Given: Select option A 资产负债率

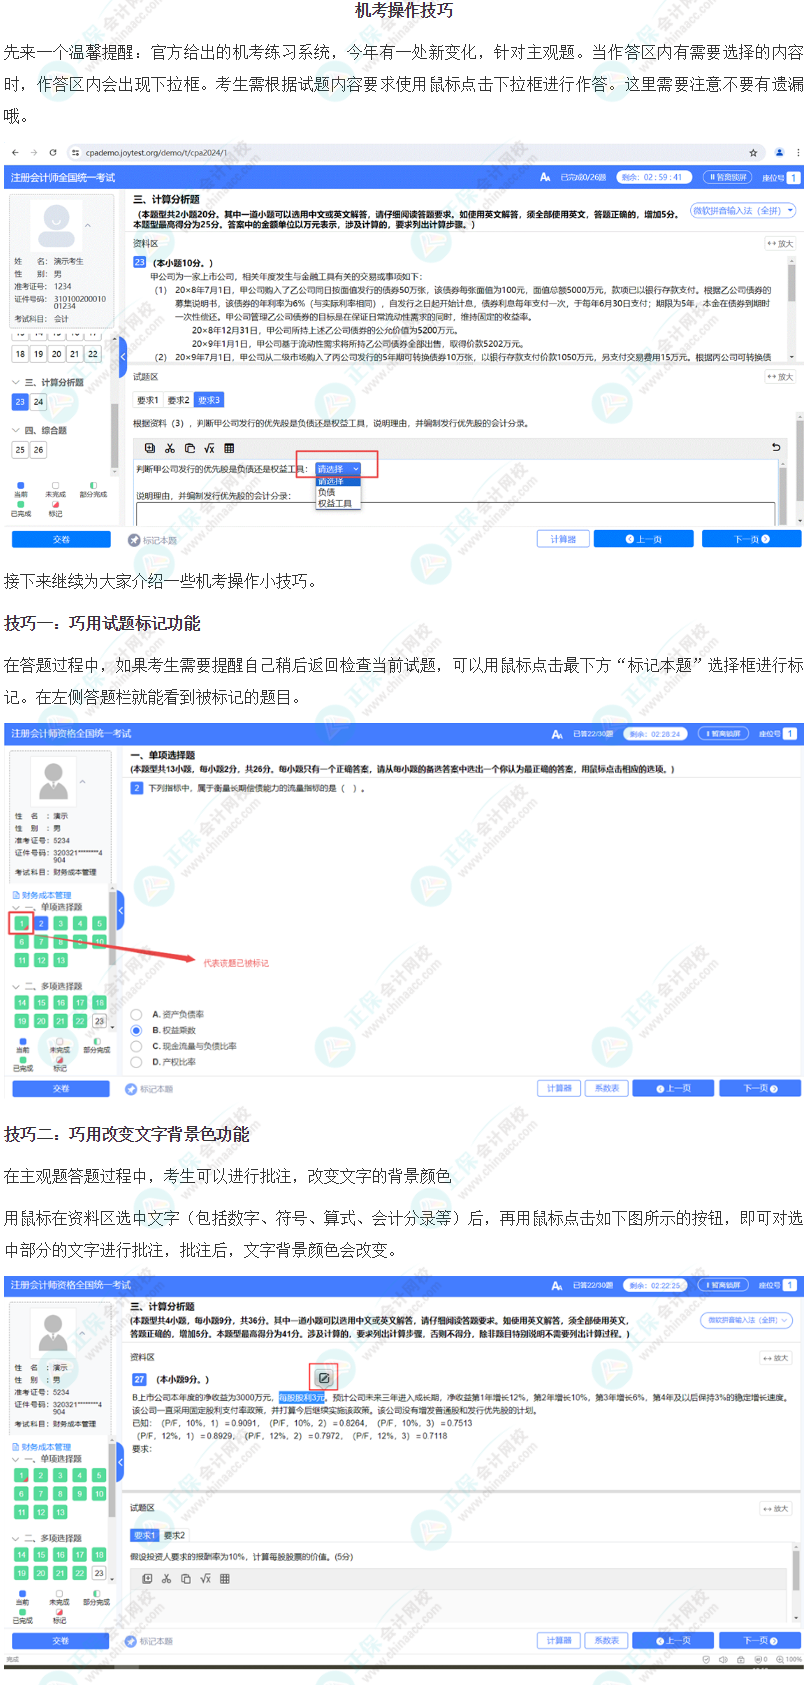Looking at the screenshot, I should (x=136, y=1014).
